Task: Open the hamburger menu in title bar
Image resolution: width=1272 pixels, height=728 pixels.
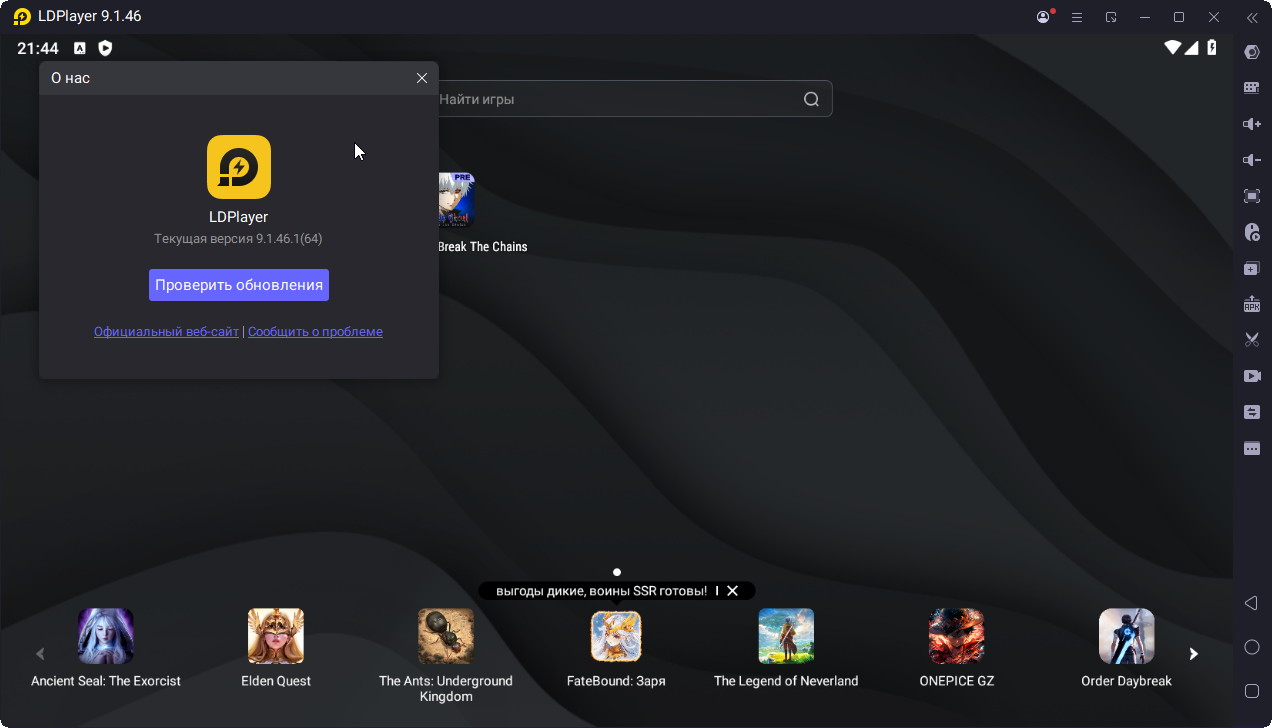Action: [x=1077, y=17]
